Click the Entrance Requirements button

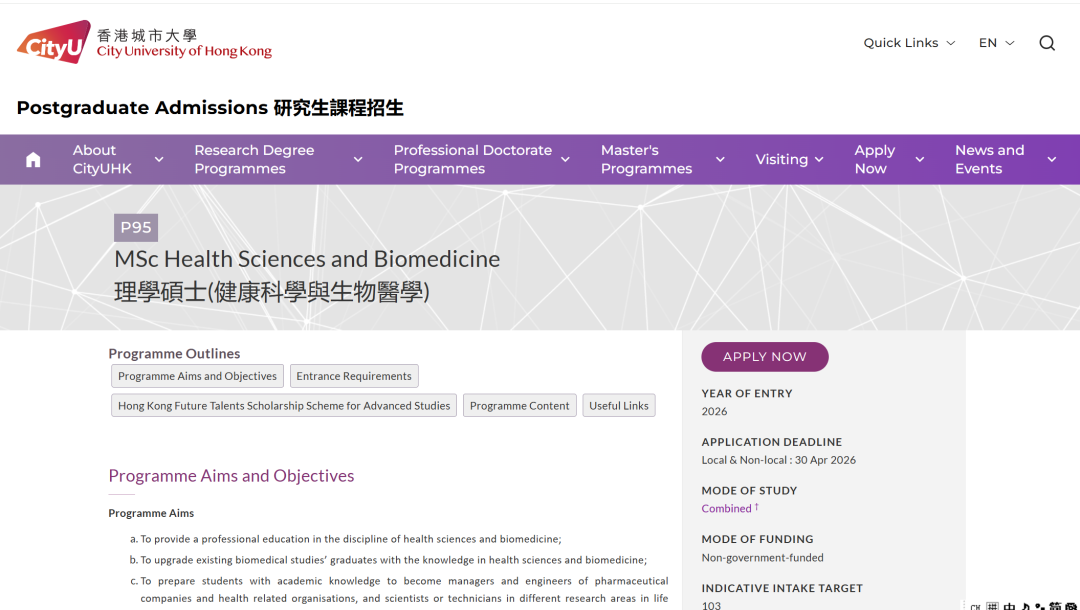tap(354, 376)
